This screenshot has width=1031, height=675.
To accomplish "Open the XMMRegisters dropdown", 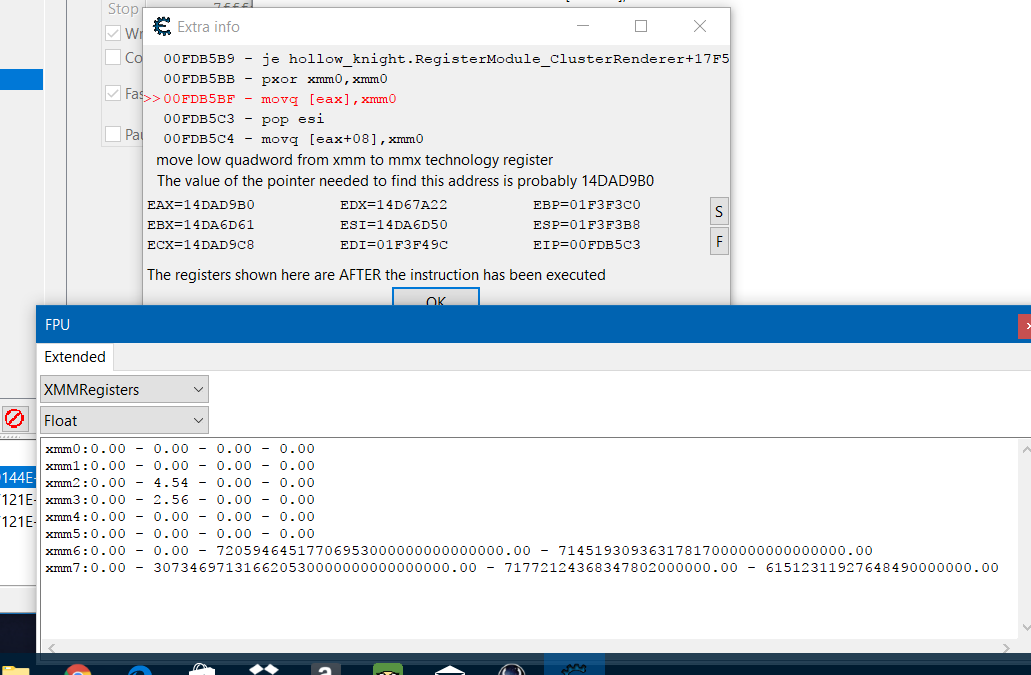I will coord(124,389).
